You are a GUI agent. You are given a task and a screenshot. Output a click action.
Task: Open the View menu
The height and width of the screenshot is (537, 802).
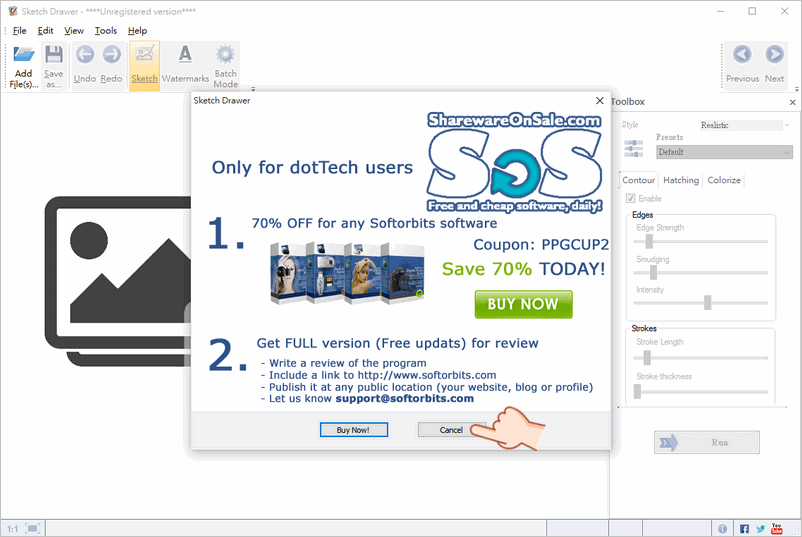point(74,31)
